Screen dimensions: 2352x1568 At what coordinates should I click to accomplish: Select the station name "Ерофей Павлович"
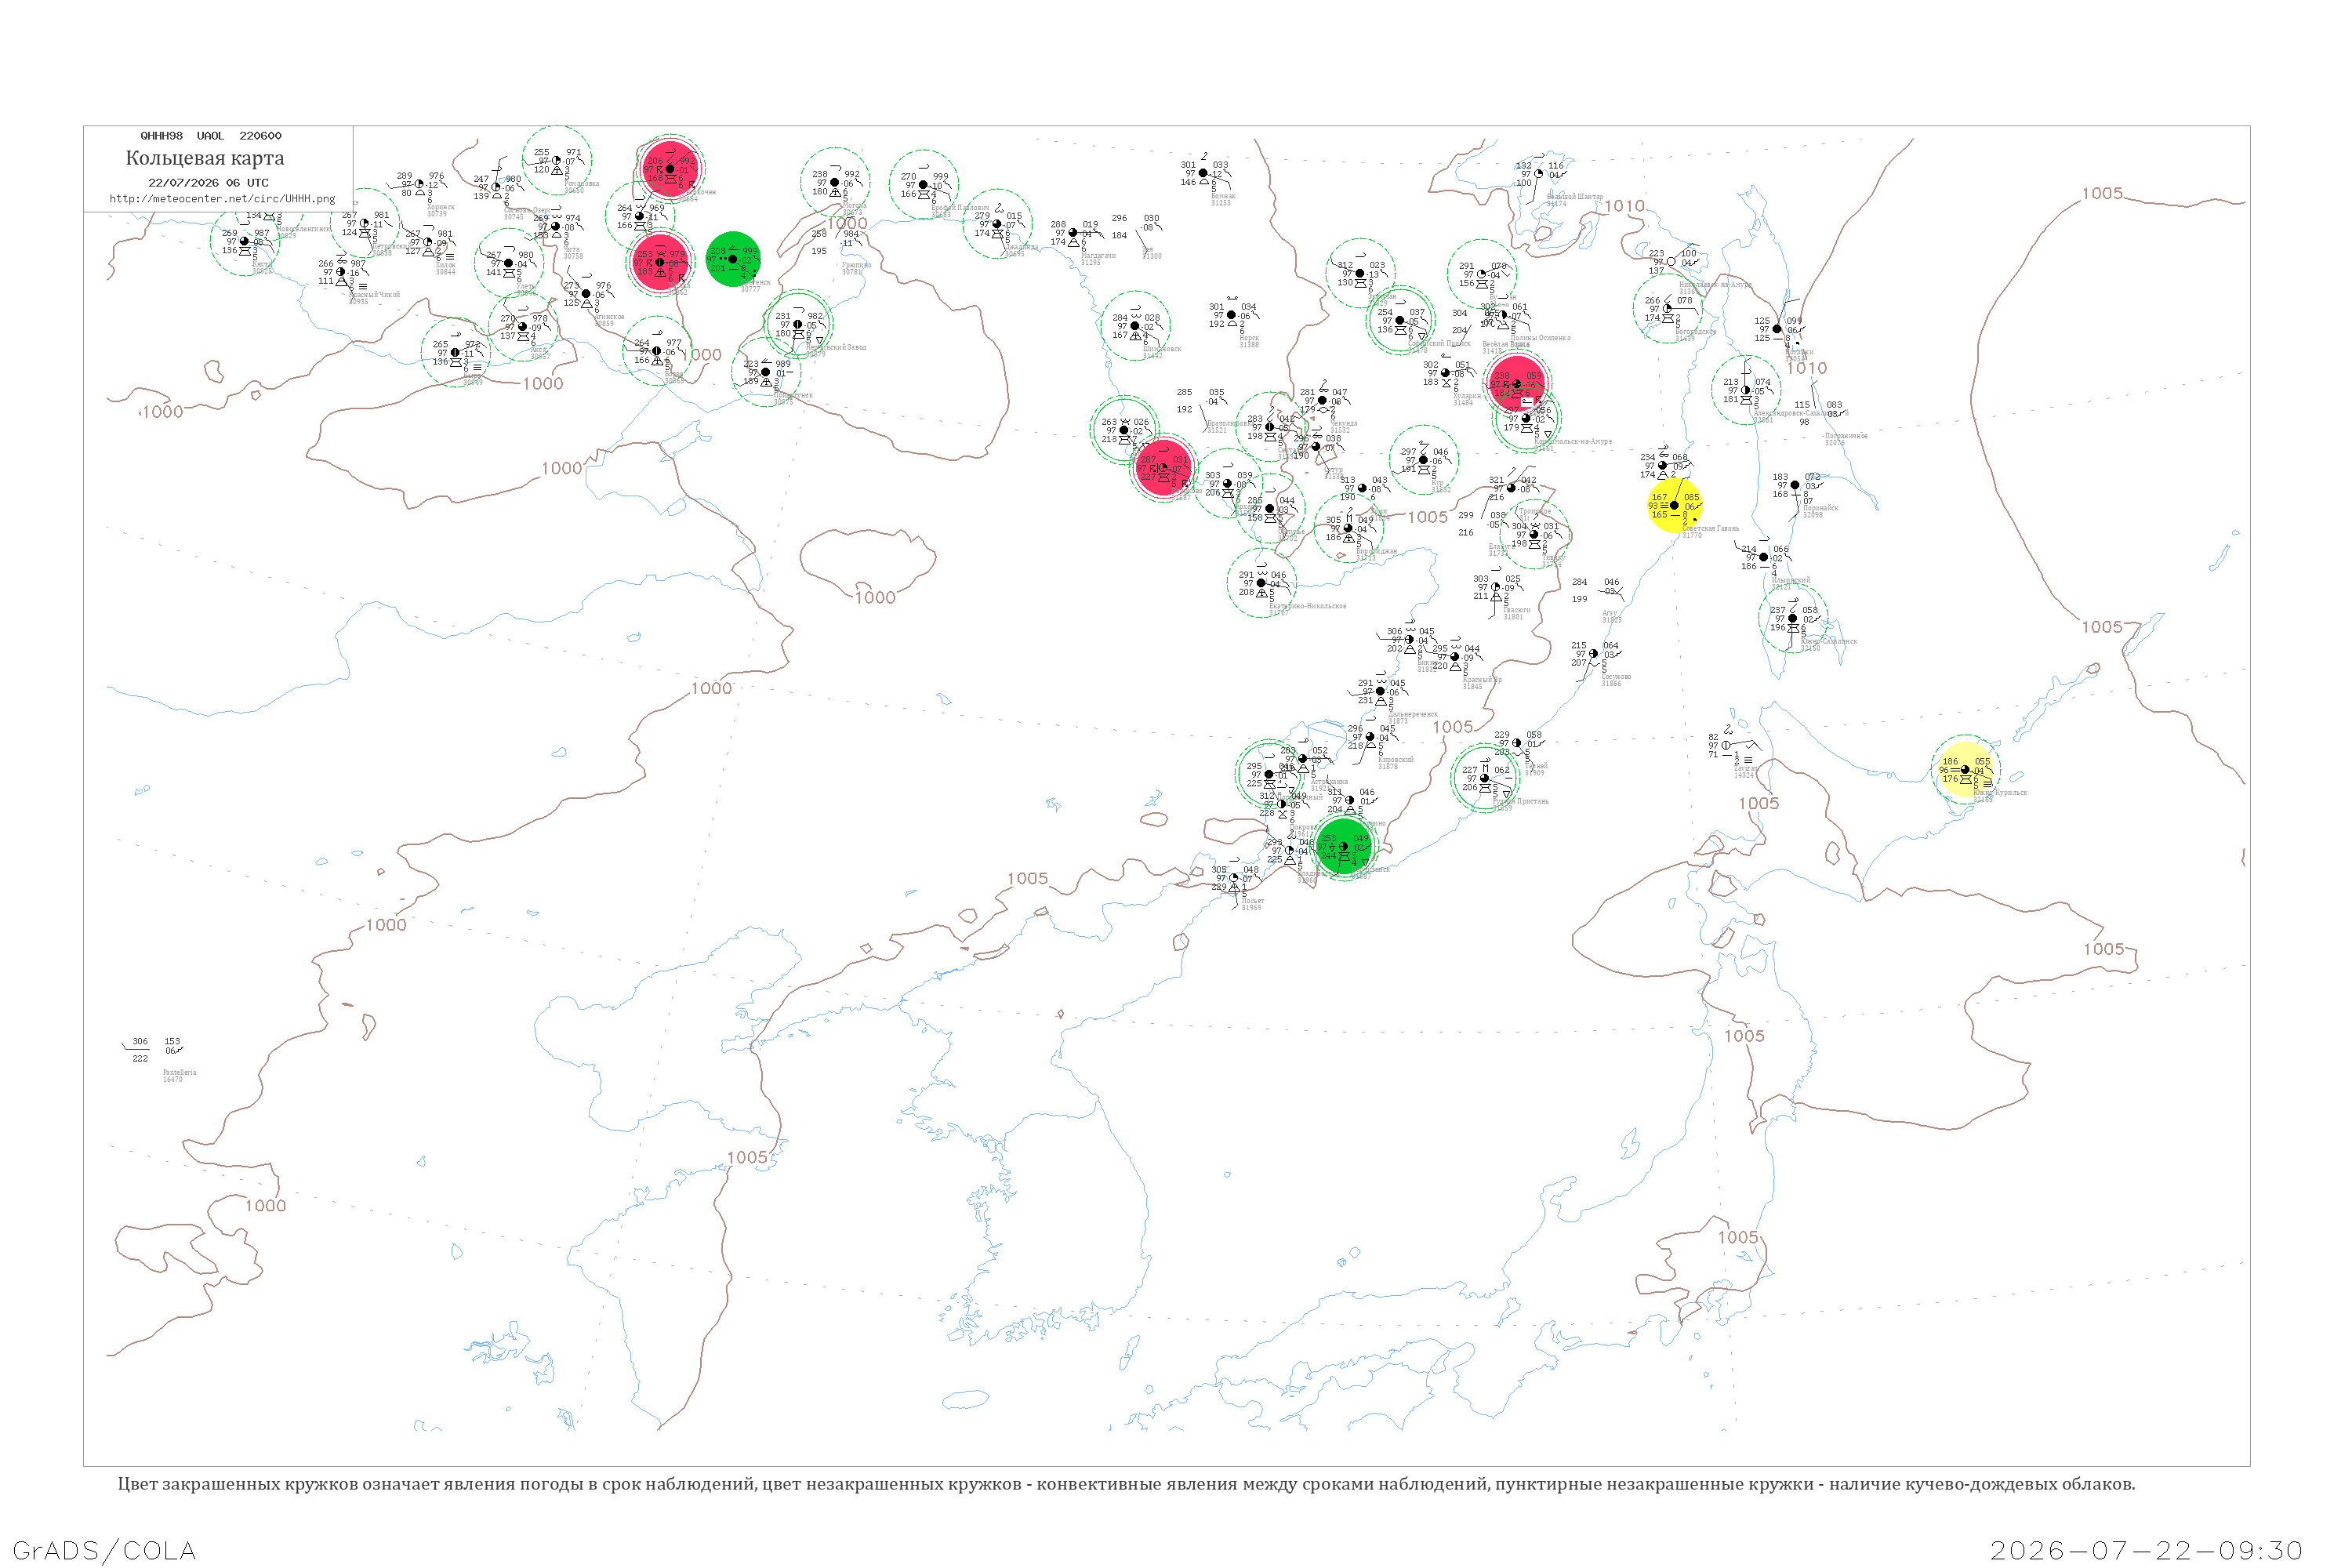[x=960, y=208]
